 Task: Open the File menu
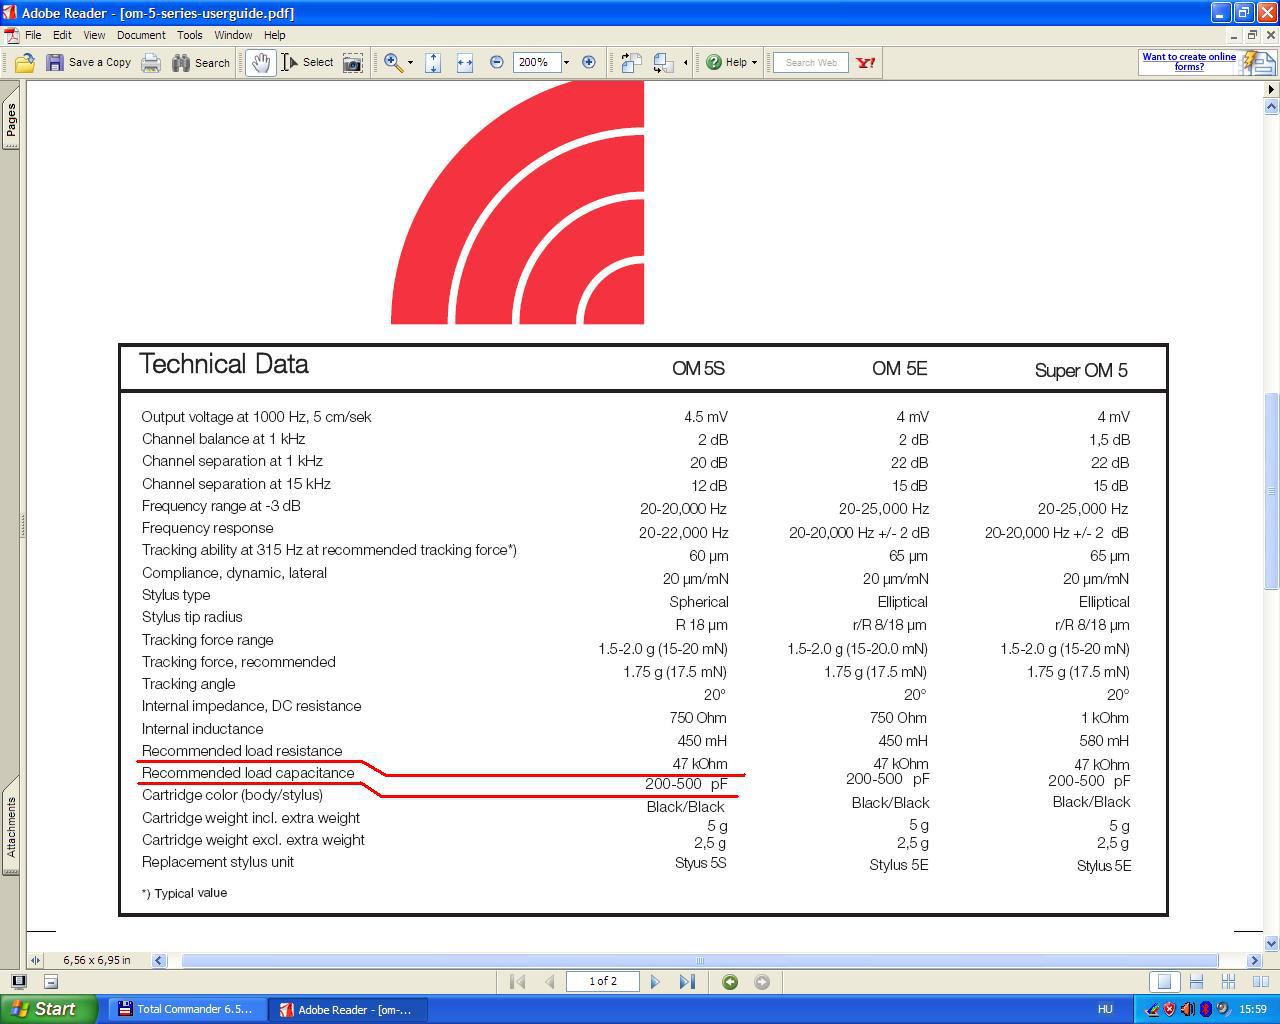pos(33,35)
